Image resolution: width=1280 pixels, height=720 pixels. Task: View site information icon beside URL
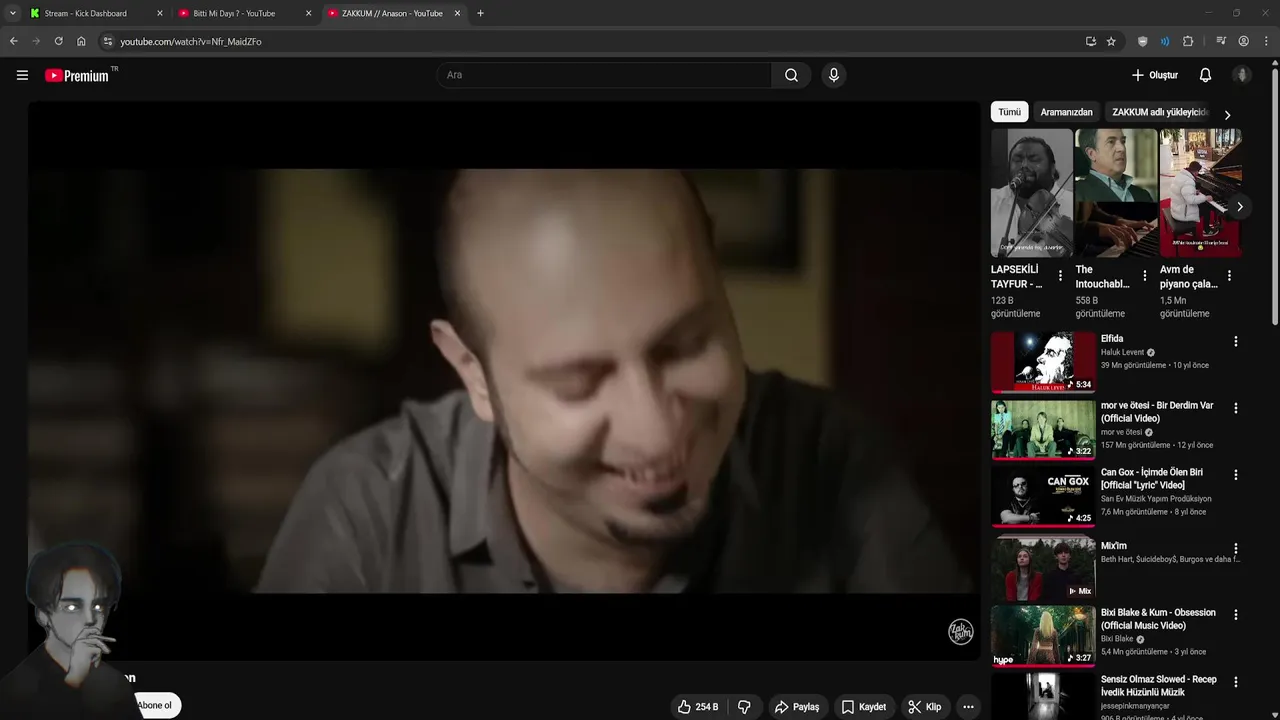click(108, 41)
